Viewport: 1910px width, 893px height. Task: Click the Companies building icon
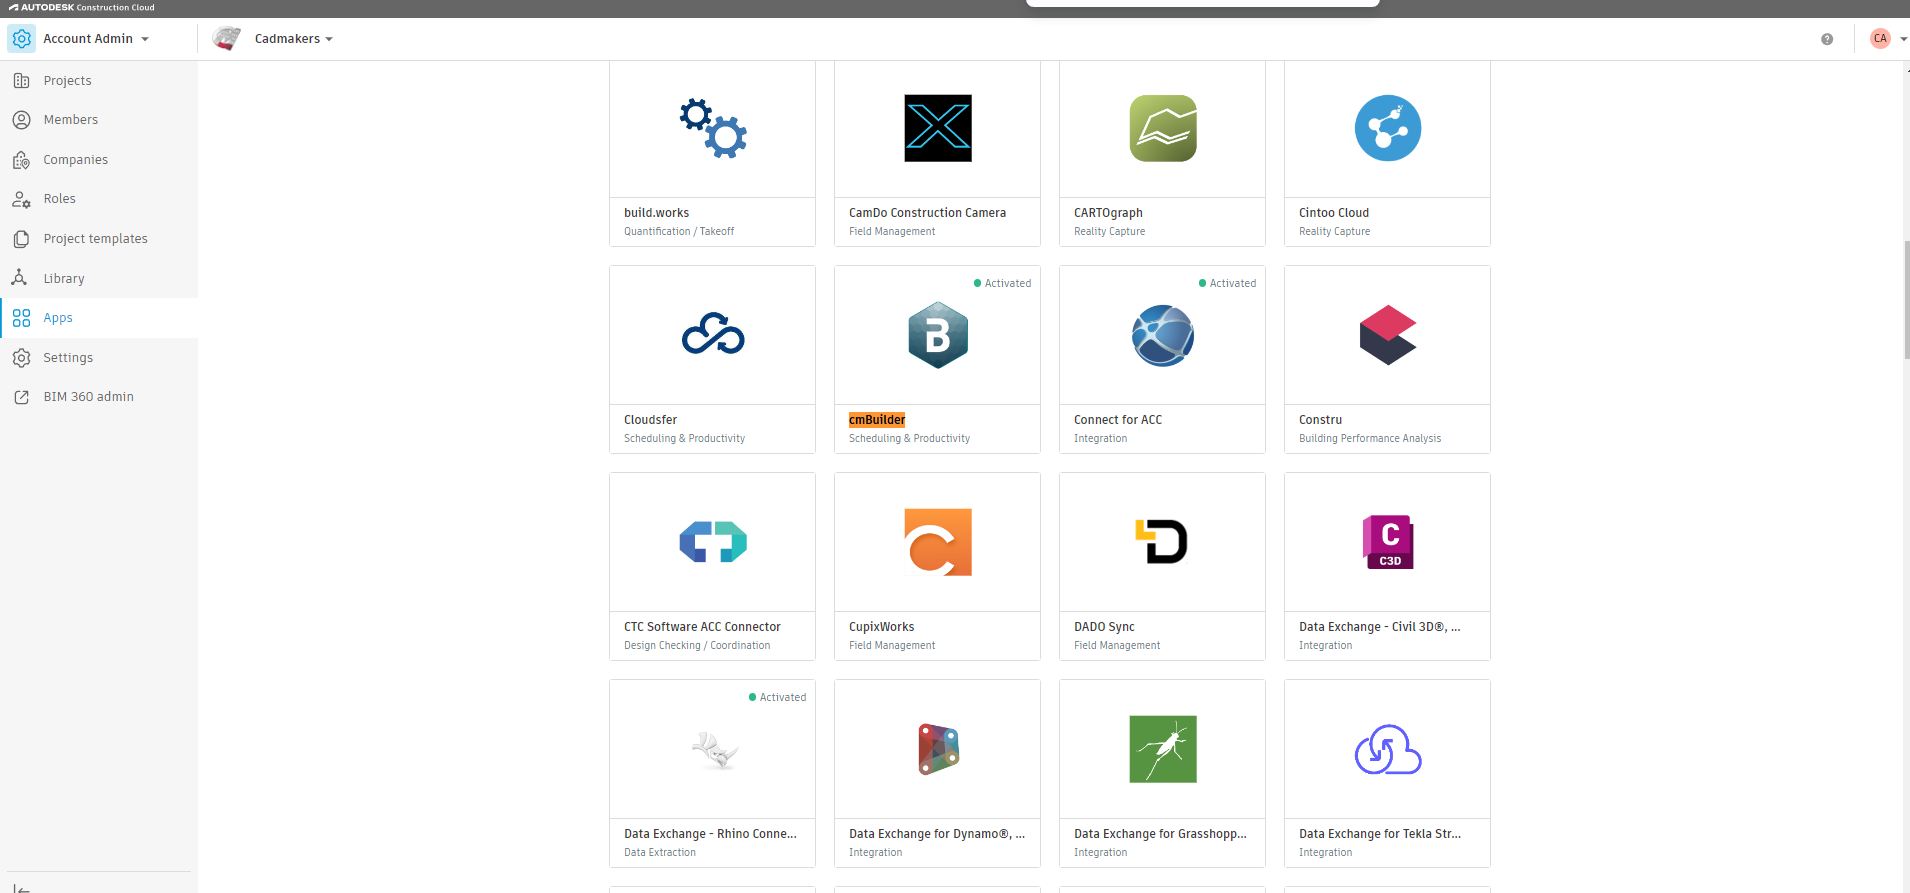pyautogui.click(x=21, y=160)
